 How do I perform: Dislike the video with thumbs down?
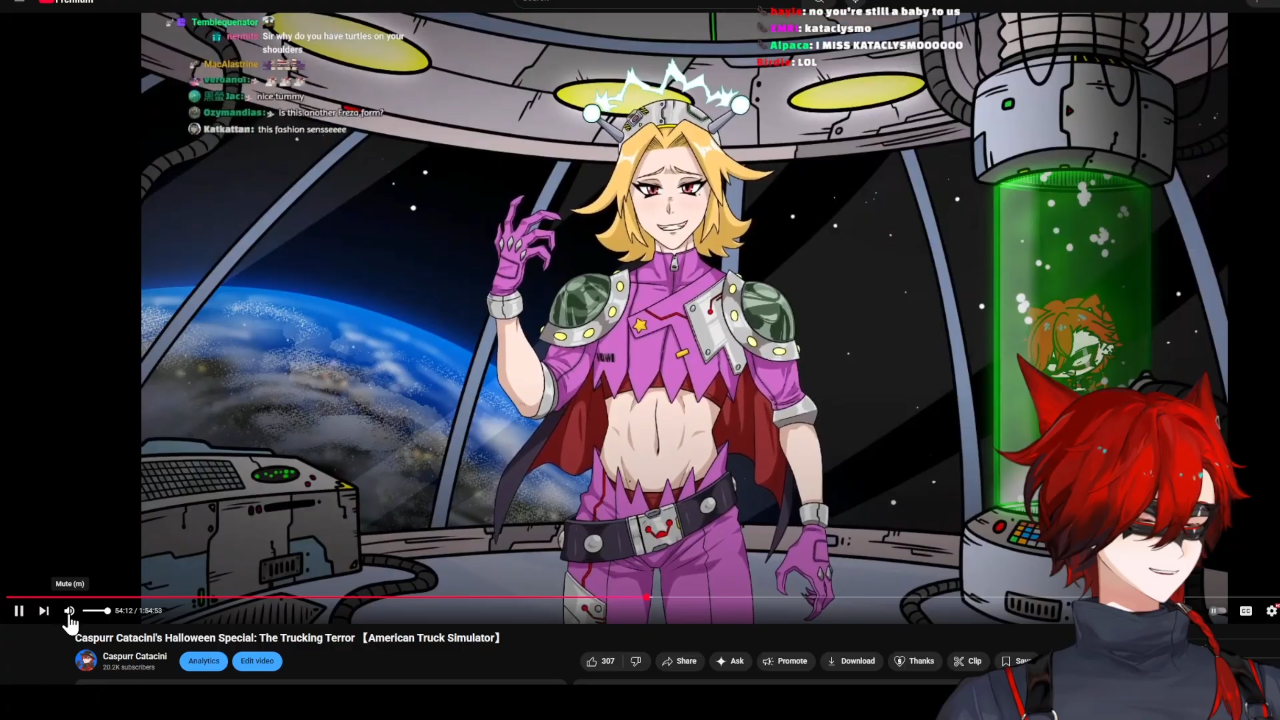pyautogui.click(x=635, y=661)
